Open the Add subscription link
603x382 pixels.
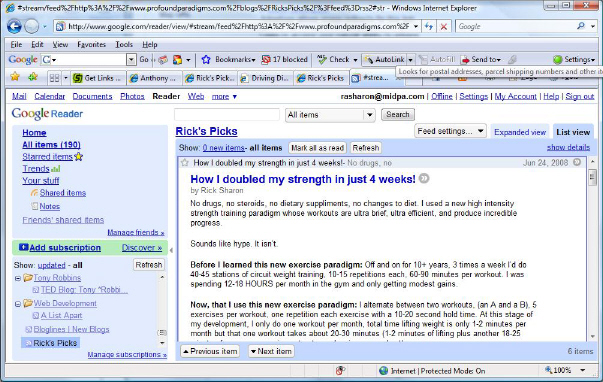[x=65, y=248]
